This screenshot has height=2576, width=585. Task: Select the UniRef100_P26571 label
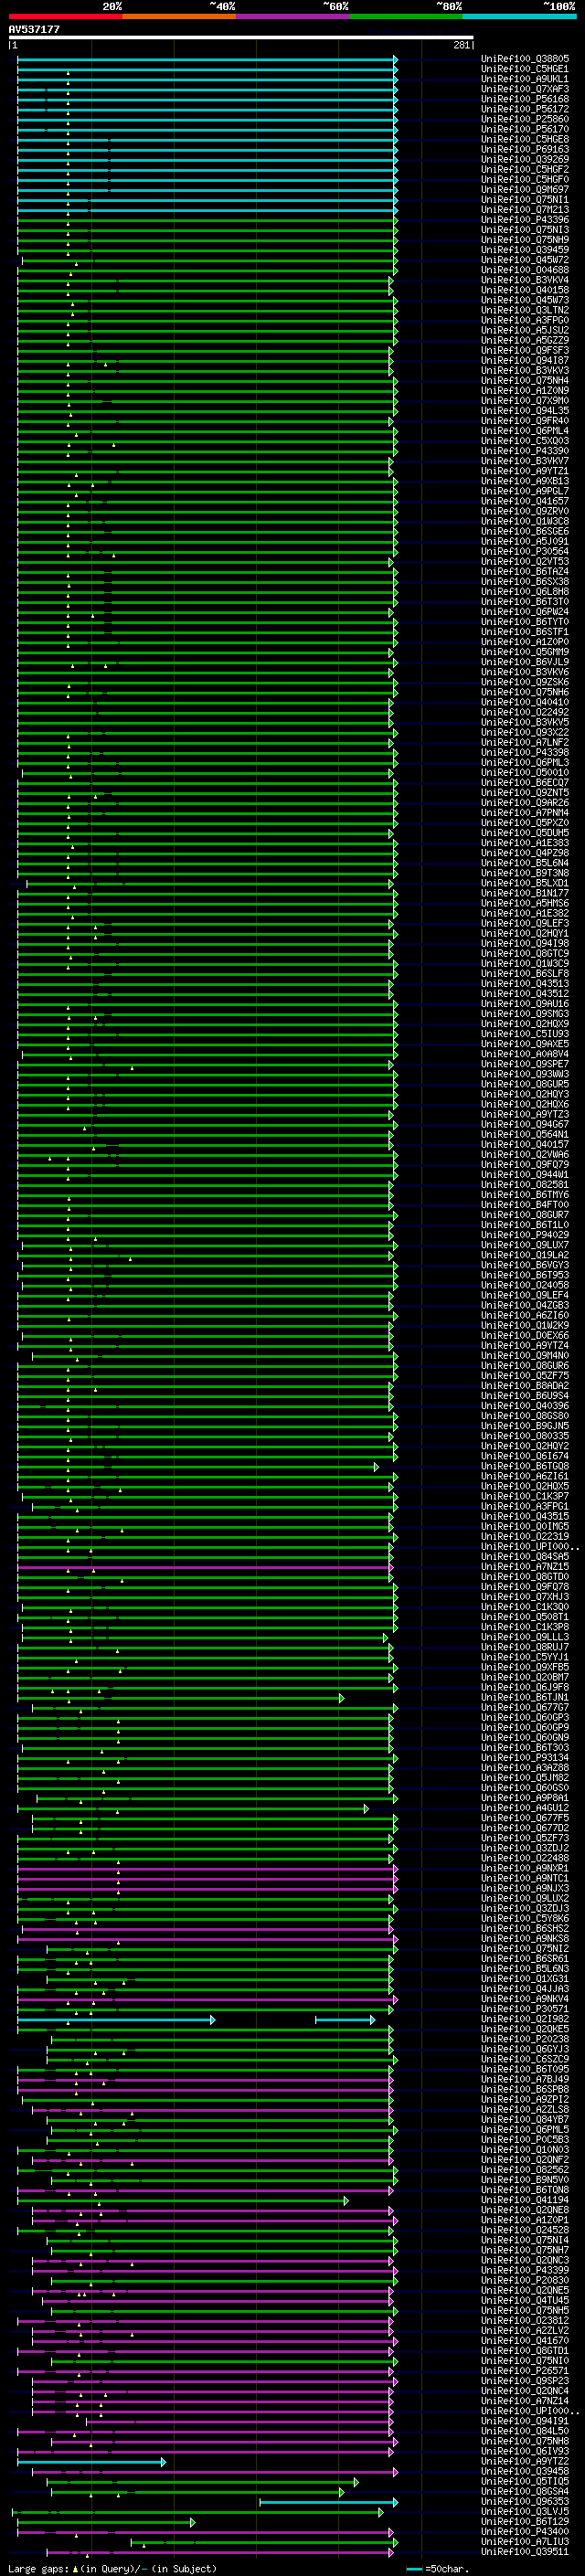tap(525, 2372)
